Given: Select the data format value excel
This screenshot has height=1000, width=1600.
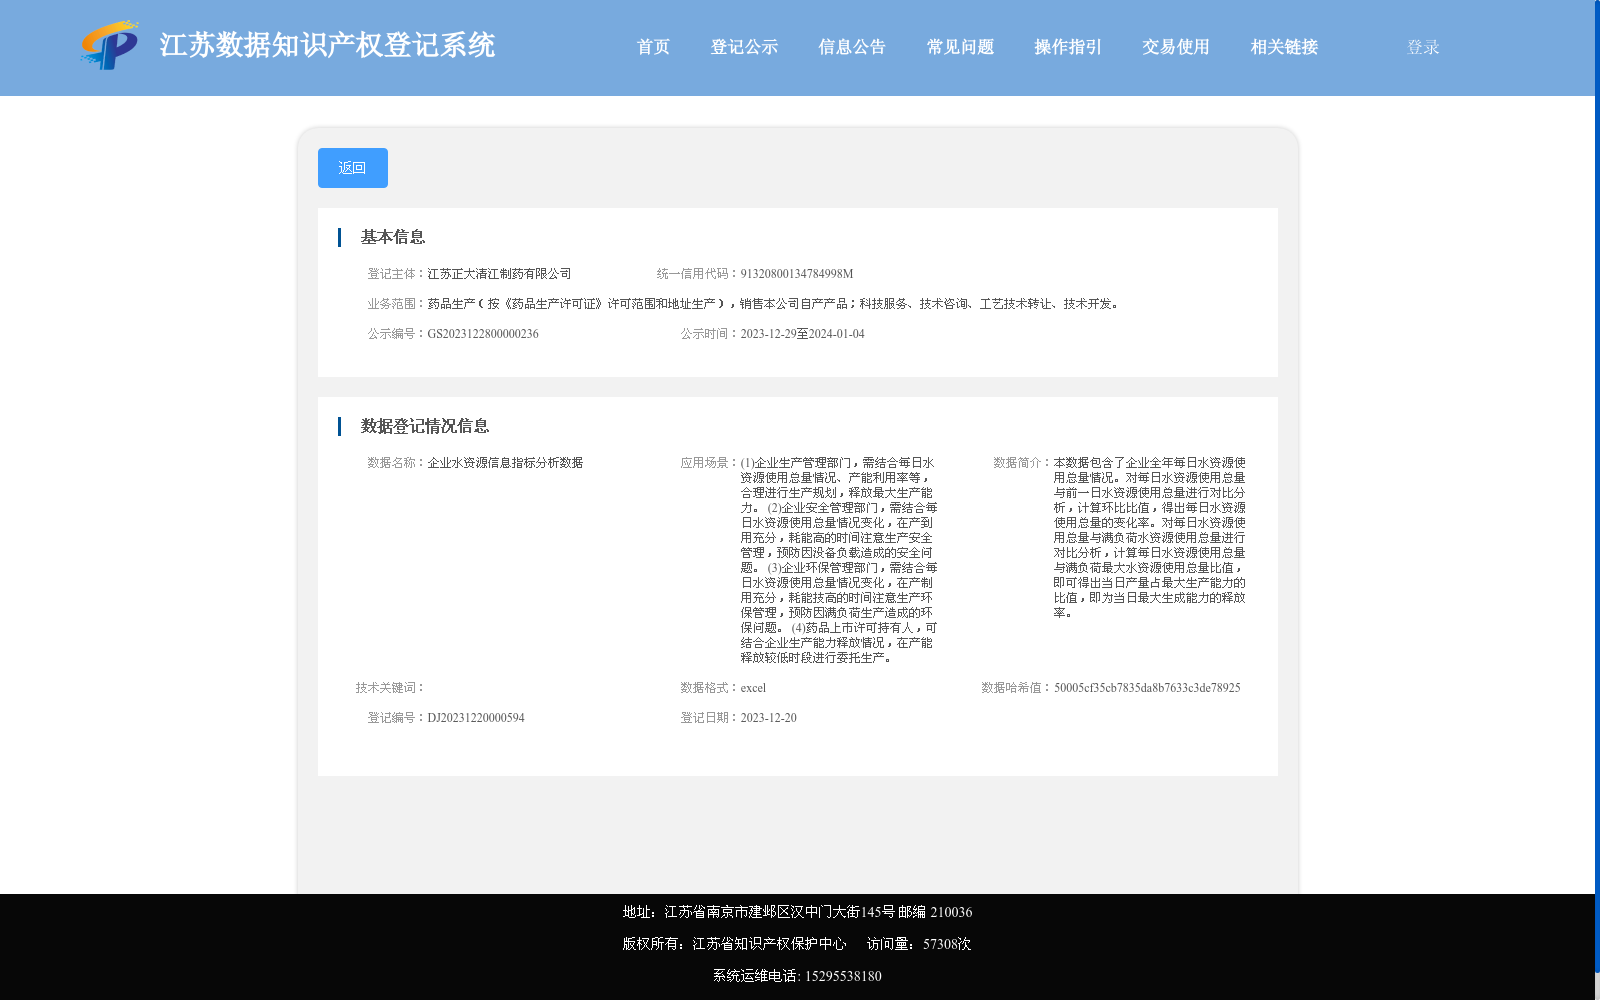Looking at the screenshot, I should (x=753, y=688).
